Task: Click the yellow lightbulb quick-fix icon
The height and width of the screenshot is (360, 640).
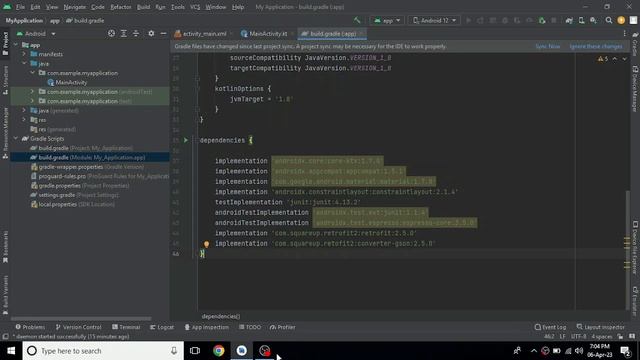Action: 207,244
